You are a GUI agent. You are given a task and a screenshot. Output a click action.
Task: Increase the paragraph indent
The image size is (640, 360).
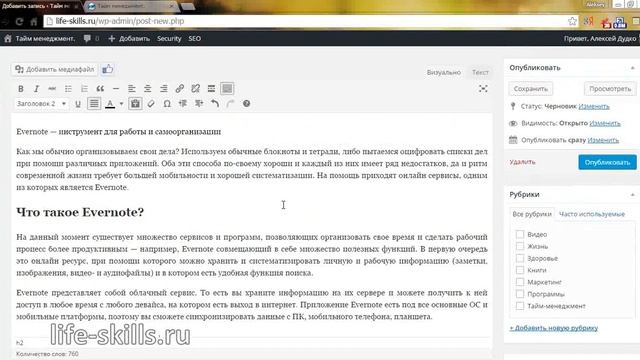tap(199, 104)
